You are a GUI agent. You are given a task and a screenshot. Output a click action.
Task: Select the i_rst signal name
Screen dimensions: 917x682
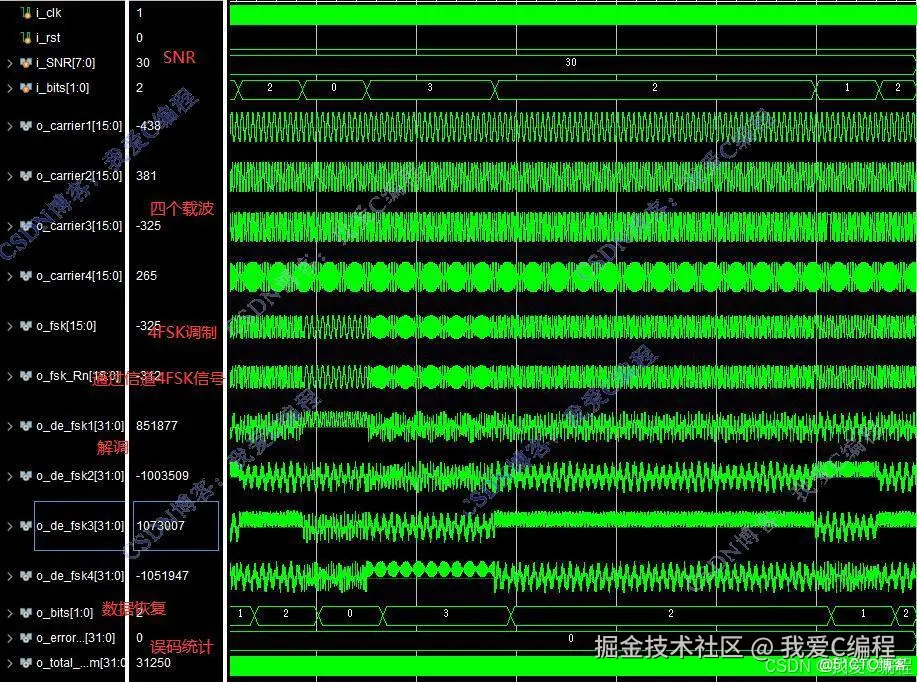click(48, 37)
